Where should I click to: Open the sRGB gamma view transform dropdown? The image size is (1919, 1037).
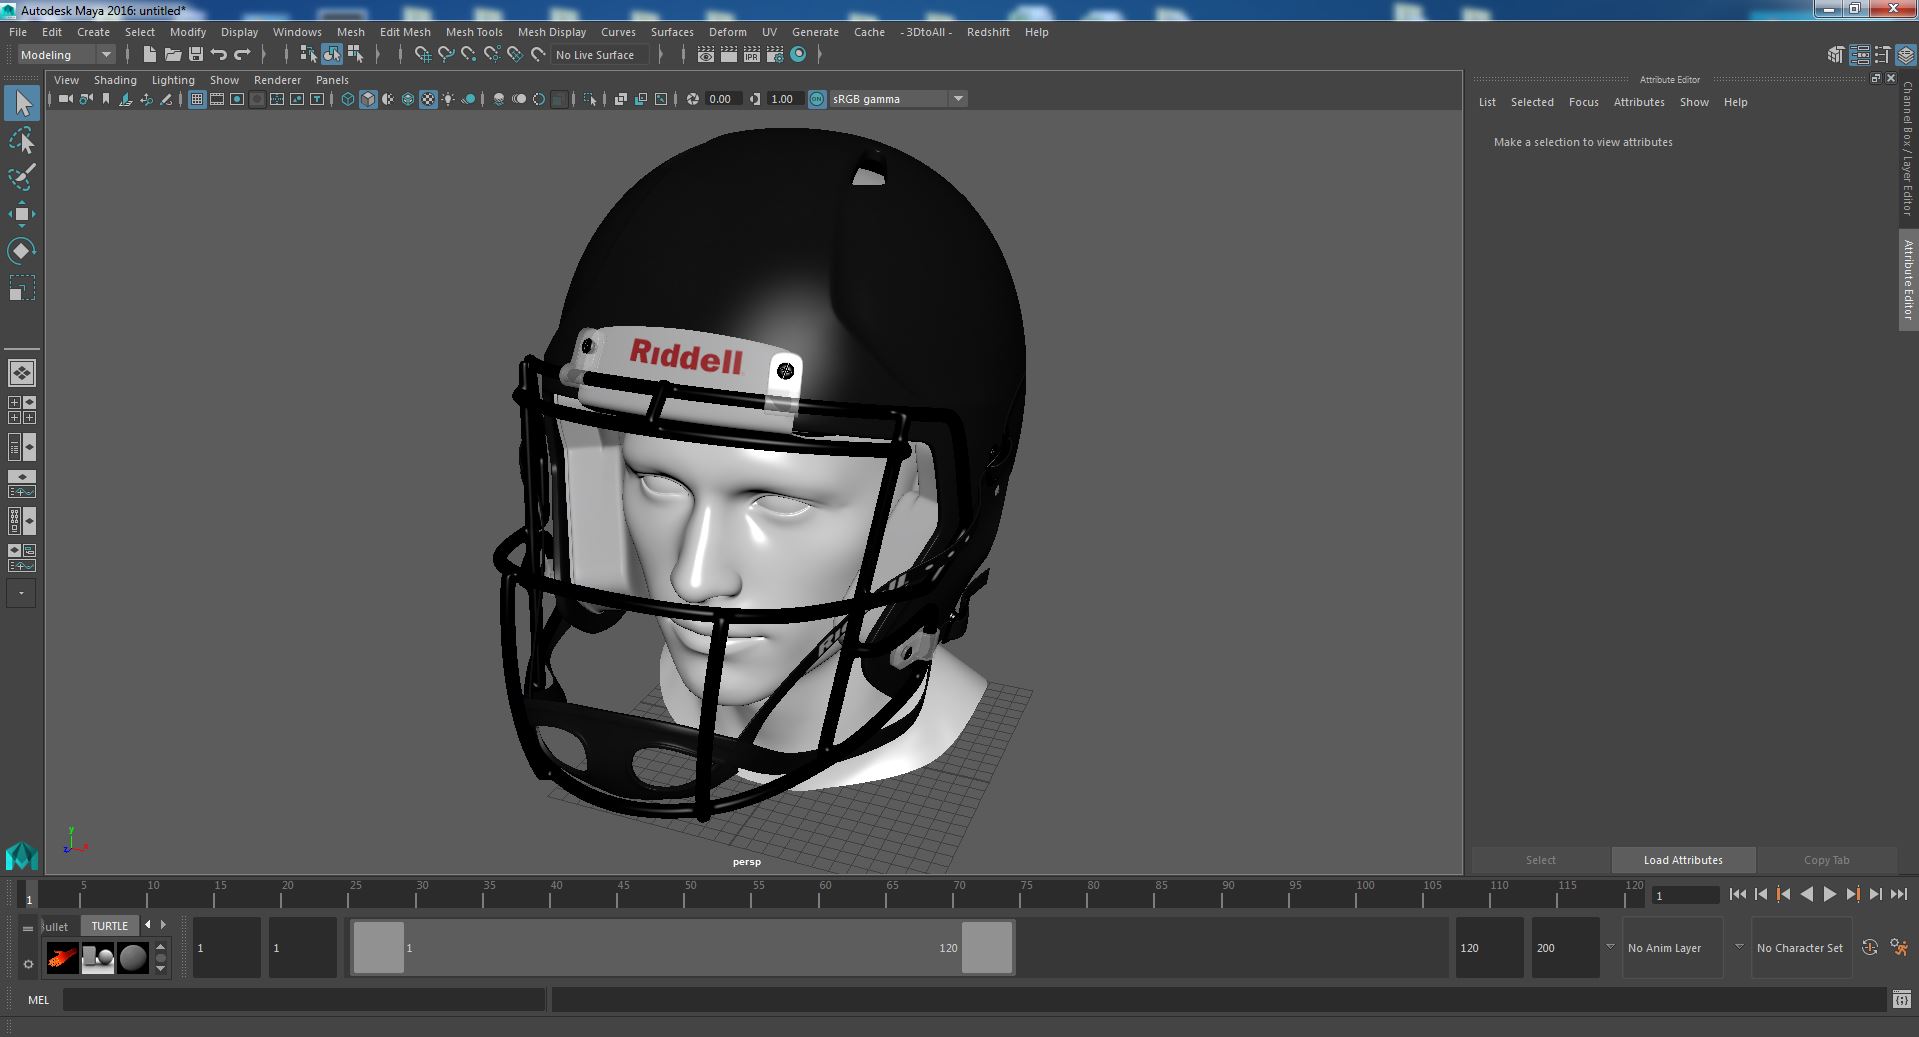(898, 99)
